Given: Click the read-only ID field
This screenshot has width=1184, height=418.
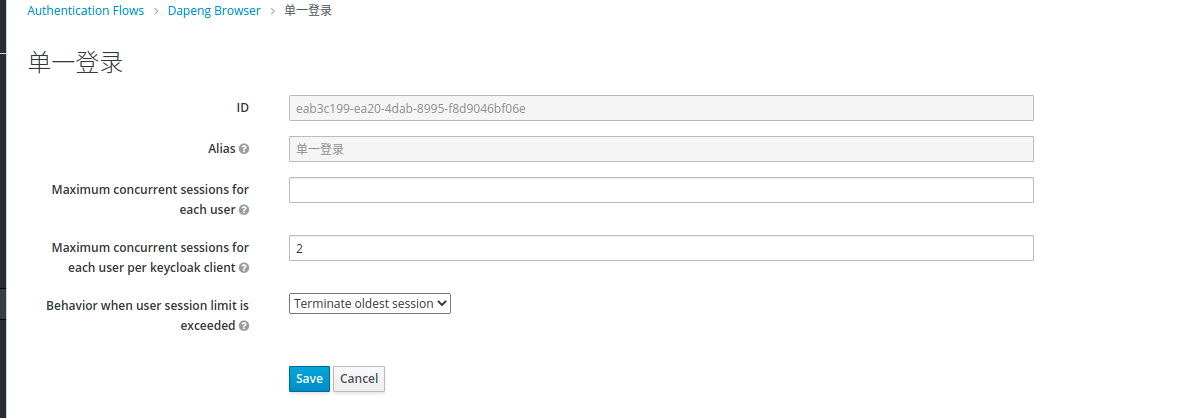Looking at the screenshot, I should [x=661, y=108].
